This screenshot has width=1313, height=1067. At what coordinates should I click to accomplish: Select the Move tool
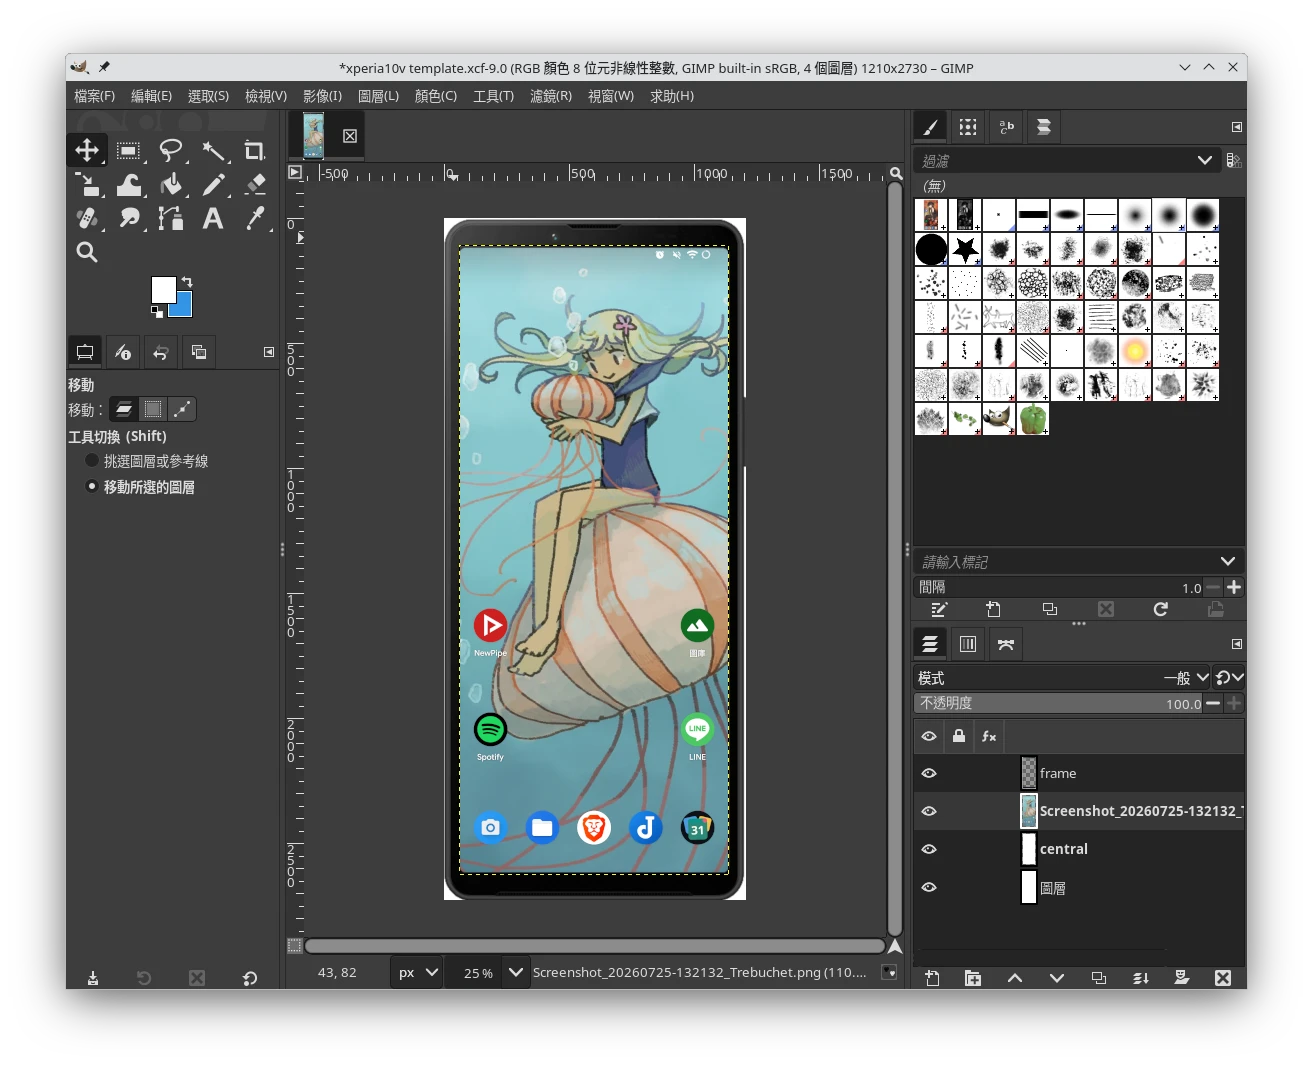coord(87,150)
